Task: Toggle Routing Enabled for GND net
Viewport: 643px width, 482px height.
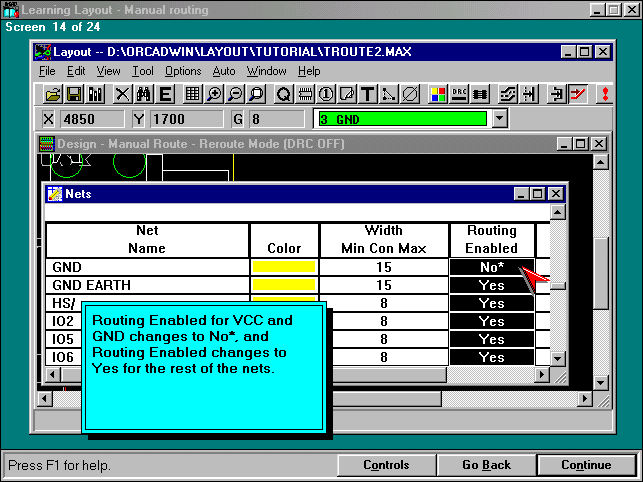Action: click(x=491, y=267)
